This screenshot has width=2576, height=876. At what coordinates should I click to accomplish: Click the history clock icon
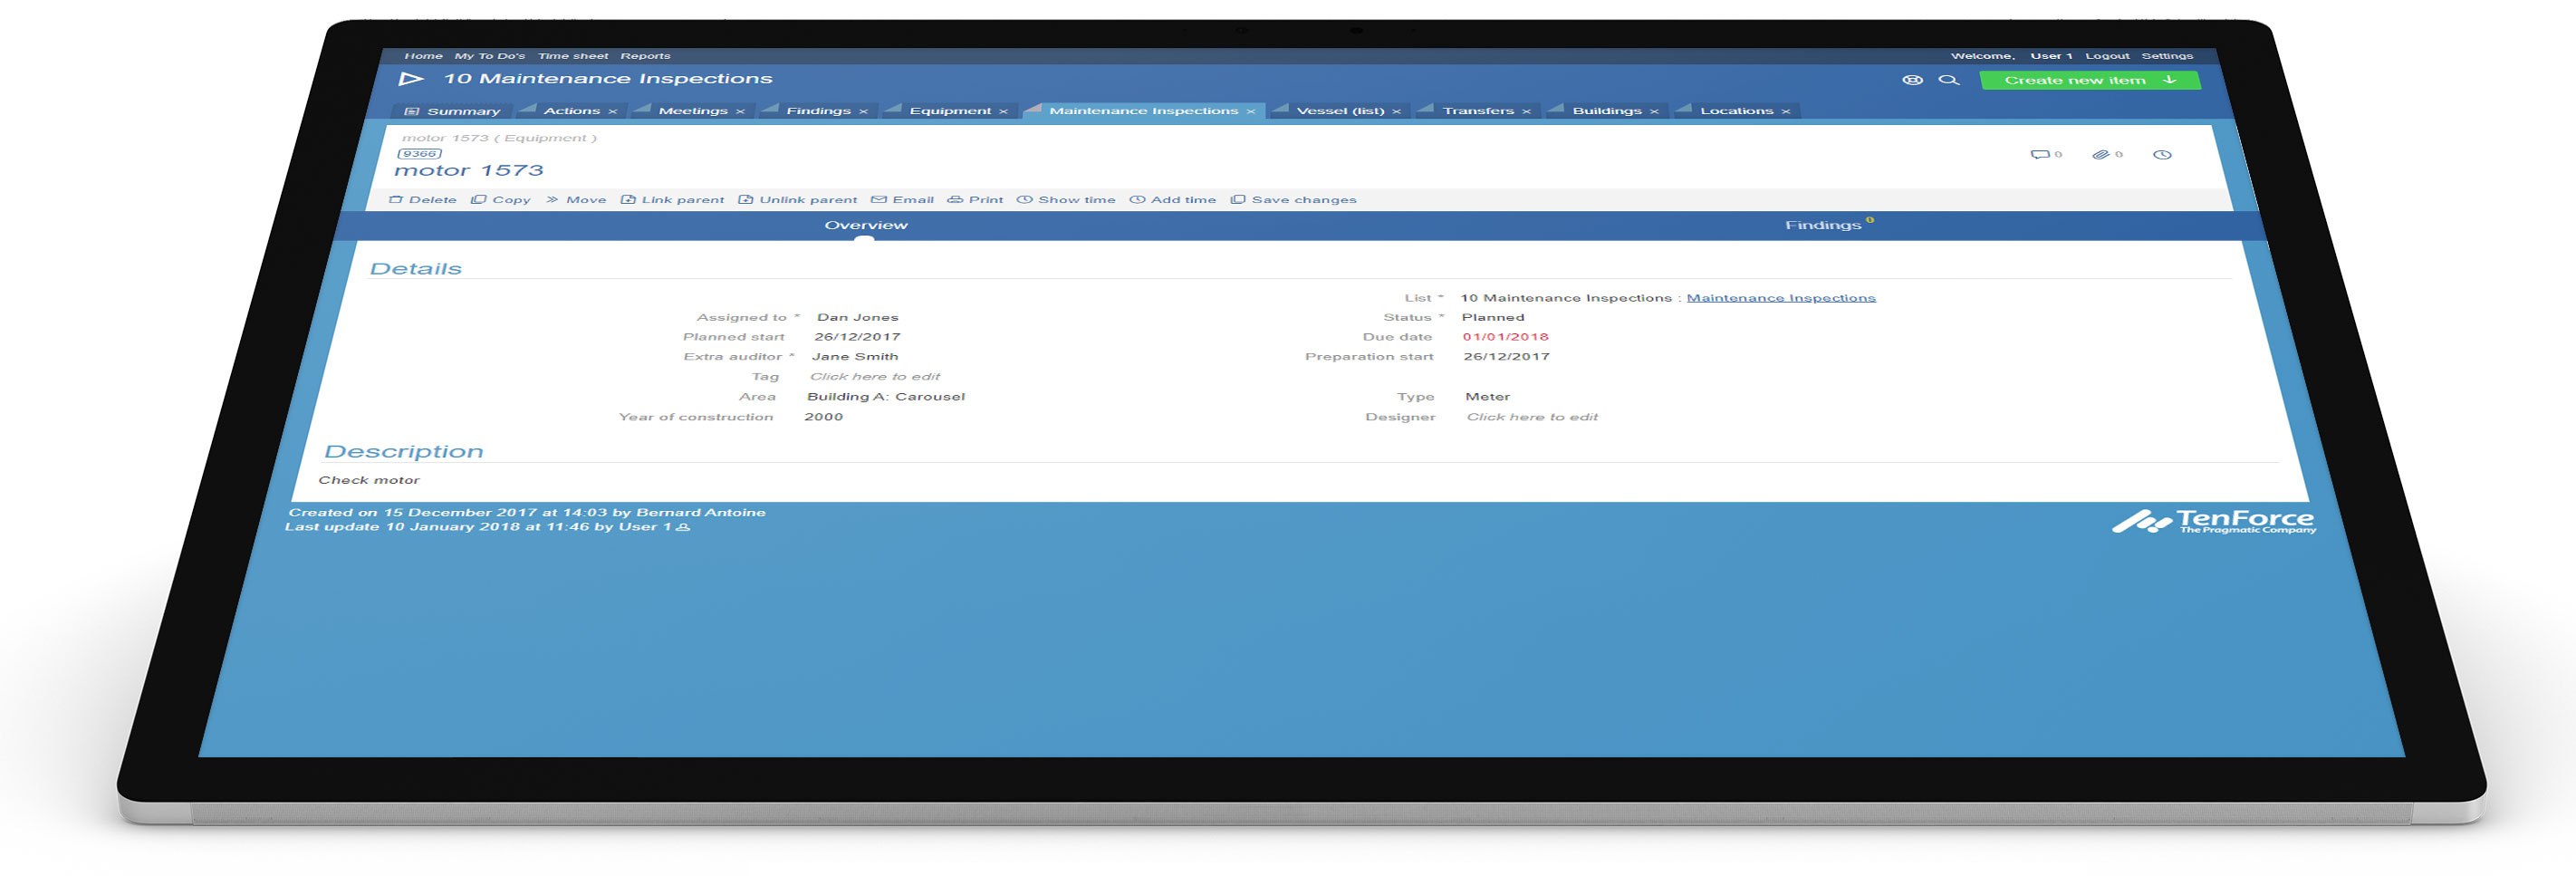2161,155
